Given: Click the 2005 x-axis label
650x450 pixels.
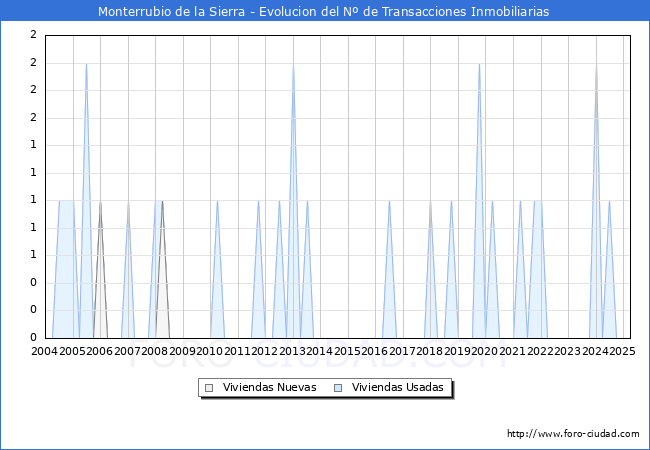Looking at the screenshot, I should coord(72,351).
